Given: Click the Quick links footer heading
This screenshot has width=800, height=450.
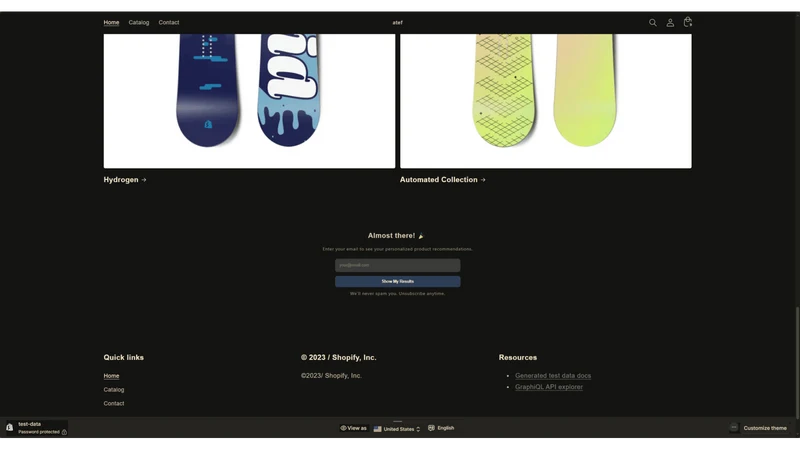Looking at the screenshot, I should pyautogui.click(x=123, y=358).
